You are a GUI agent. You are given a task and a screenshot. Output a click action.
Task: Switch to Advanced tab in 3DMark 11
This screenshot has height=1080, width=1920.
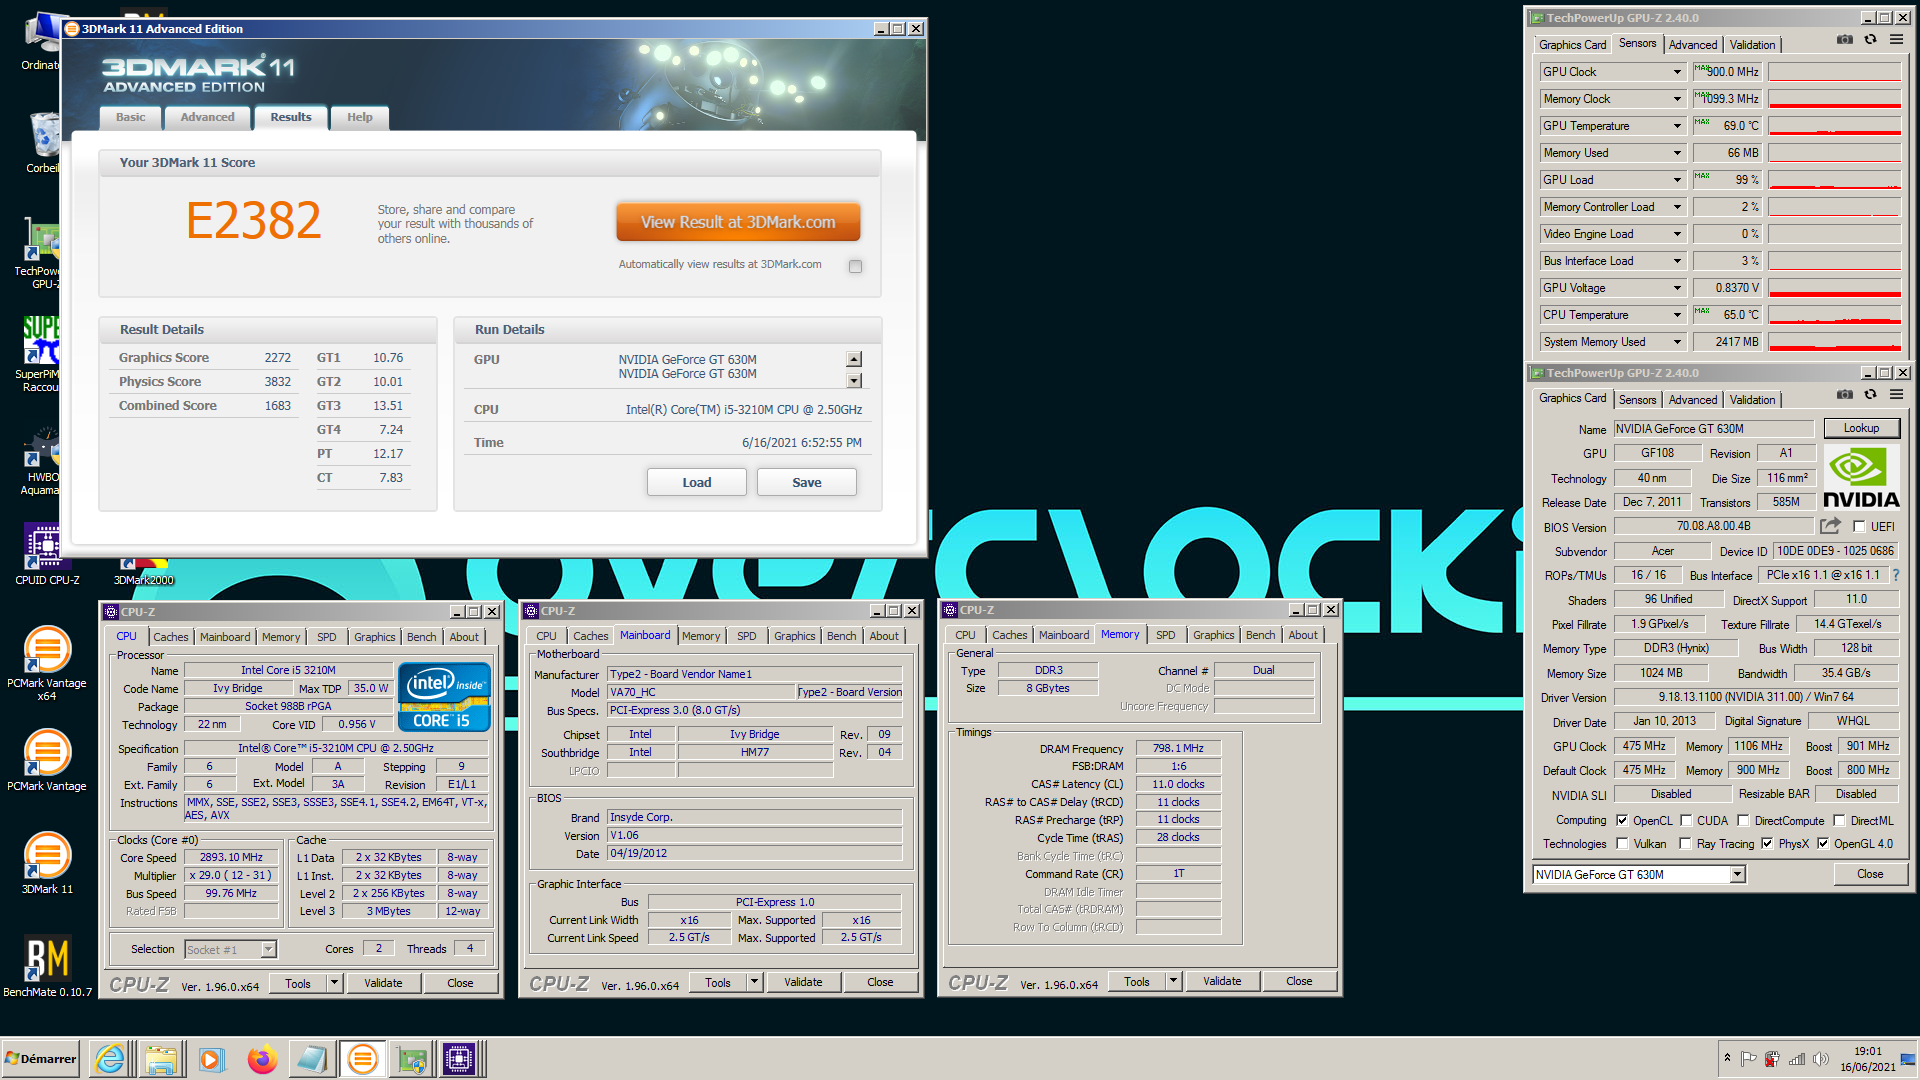pyautogui.click(x=207, y=118)
